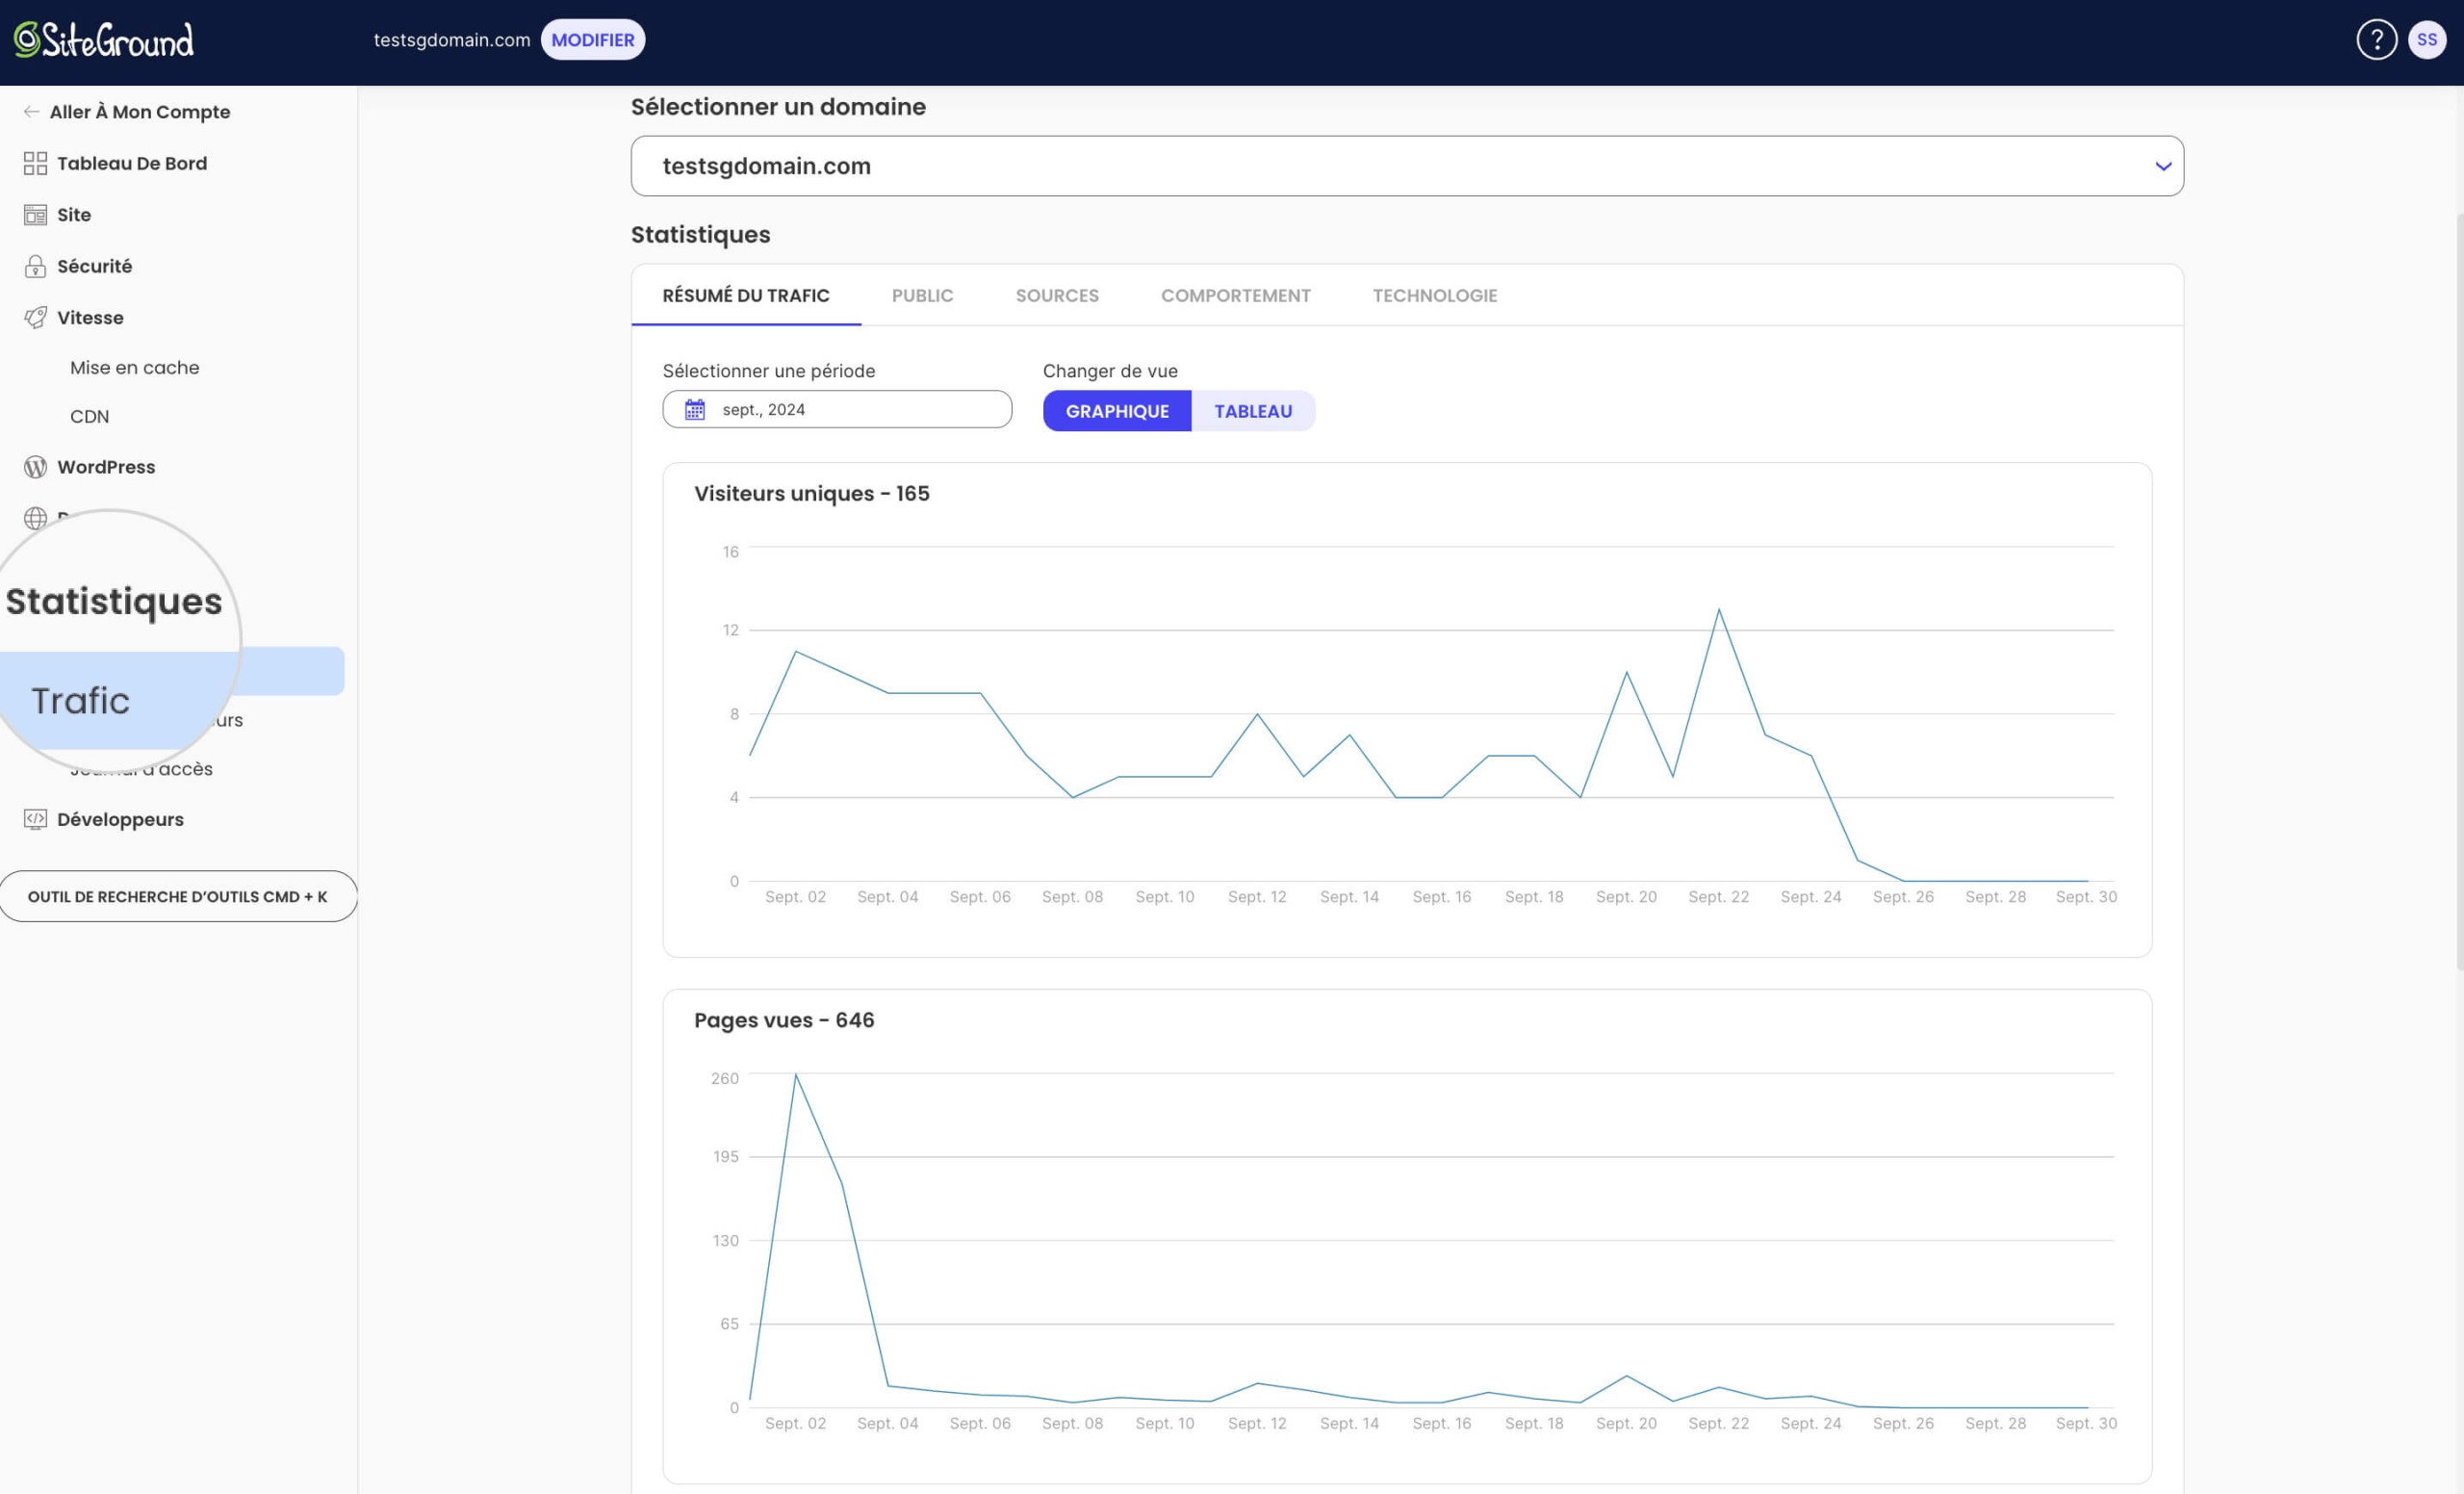Image resolution: width=2464 pixels, height=1494 pixels.
Task: Open the Public tab
Action: tap(922, 296)
